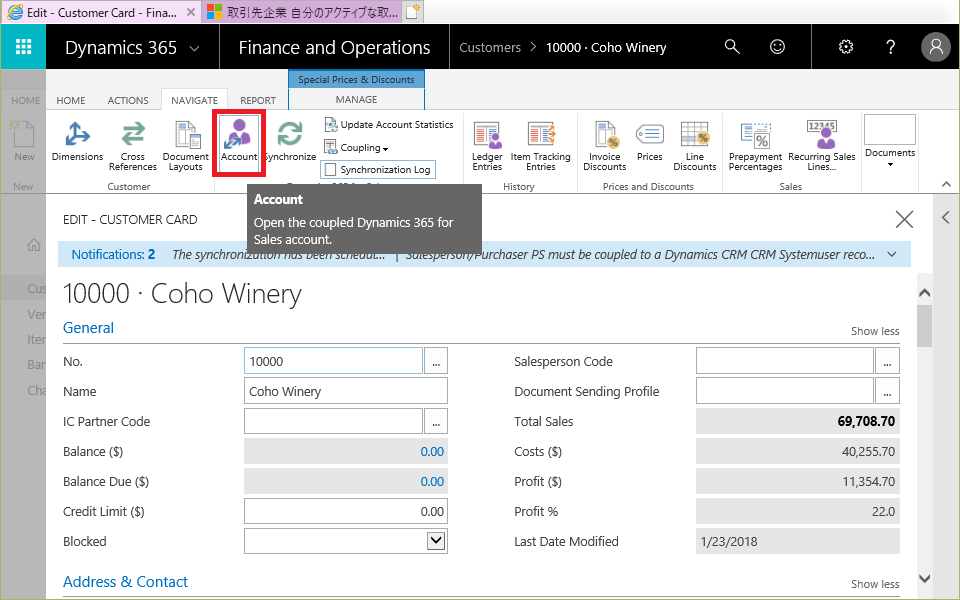The image size is (960, 600).
Task: Open Document Layouts
Action: [186, 147]
